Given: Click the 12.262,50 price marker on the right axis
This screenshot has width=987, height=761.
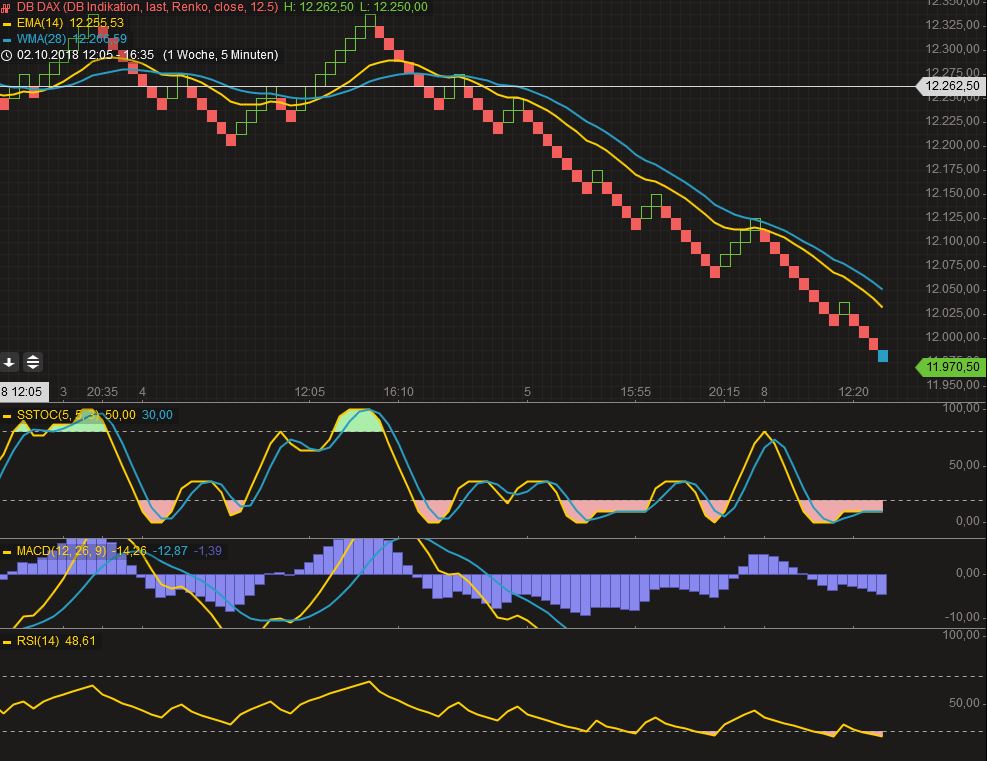Looking at the screenshot, I should click(x=952, y=86).
